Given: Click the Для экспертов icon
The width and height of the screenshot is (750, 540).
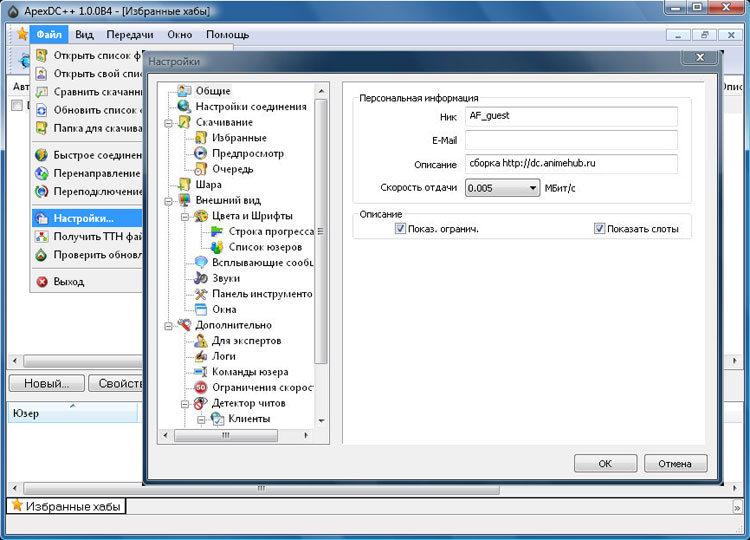Looking at the screenshot, I should pyautogui.click(x=200, y=341).
